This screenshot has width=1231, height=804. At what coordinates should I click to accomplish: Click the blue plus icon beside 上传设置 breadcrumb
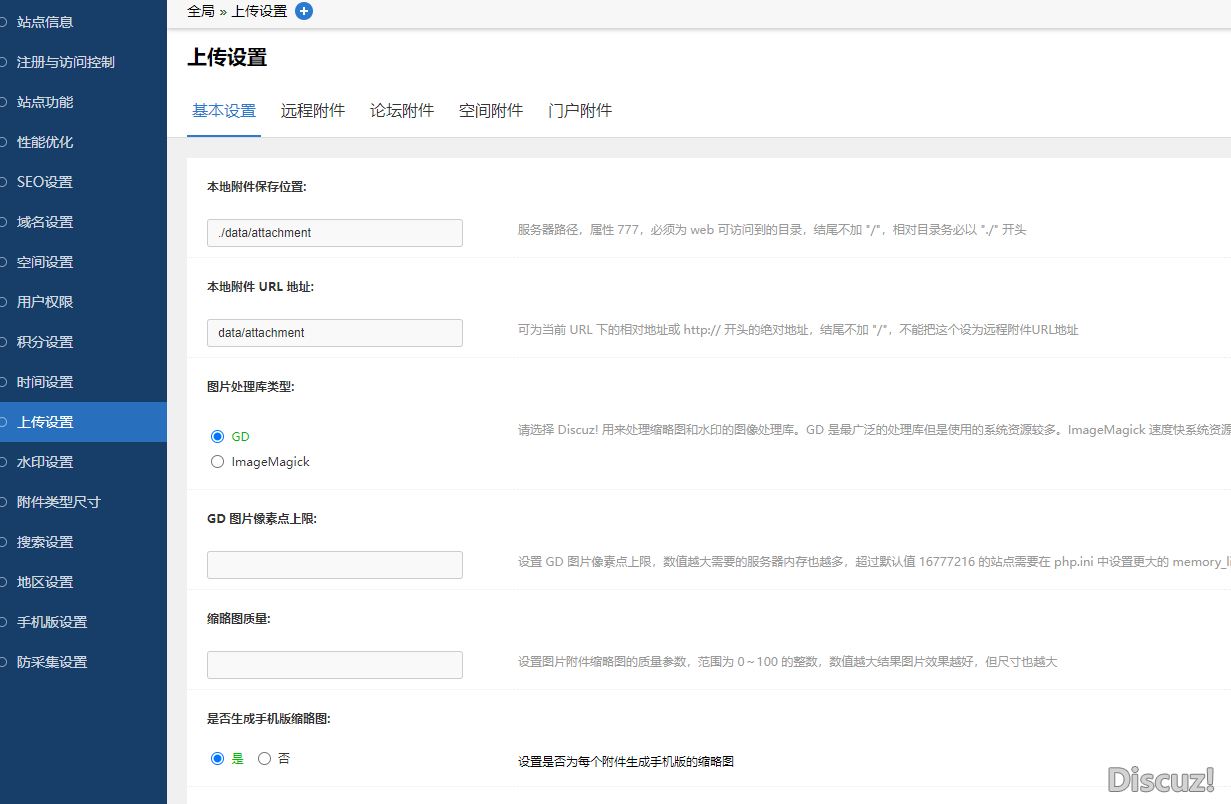pos(304,11)
